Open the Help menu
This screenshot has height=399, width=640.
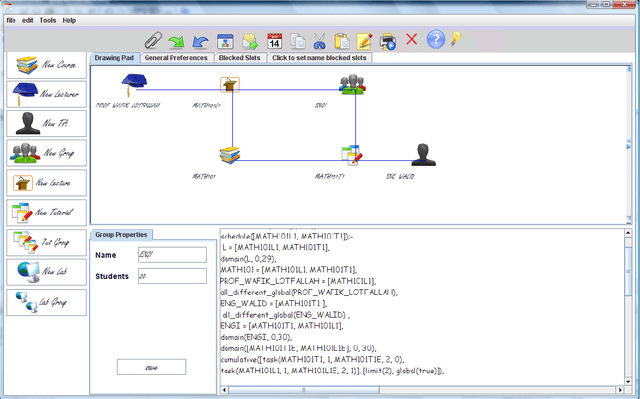click(x=69, y=20)
